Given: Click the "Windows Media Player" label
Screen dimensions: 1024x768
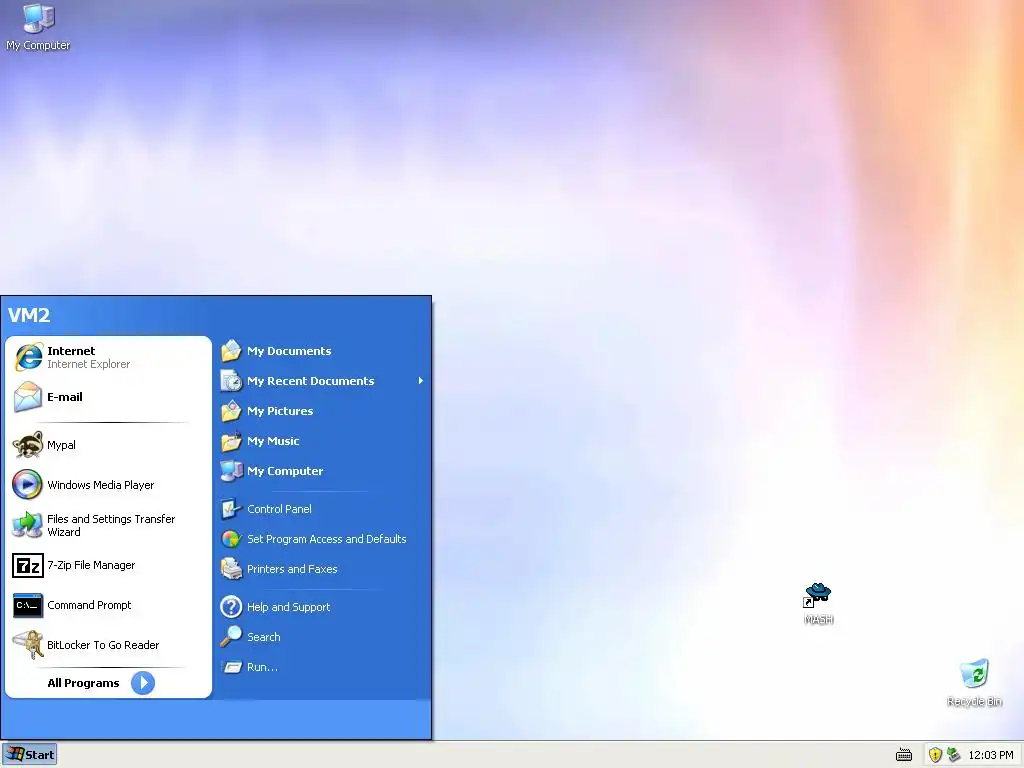Looking at the screenshot, I should click(101, 485).
